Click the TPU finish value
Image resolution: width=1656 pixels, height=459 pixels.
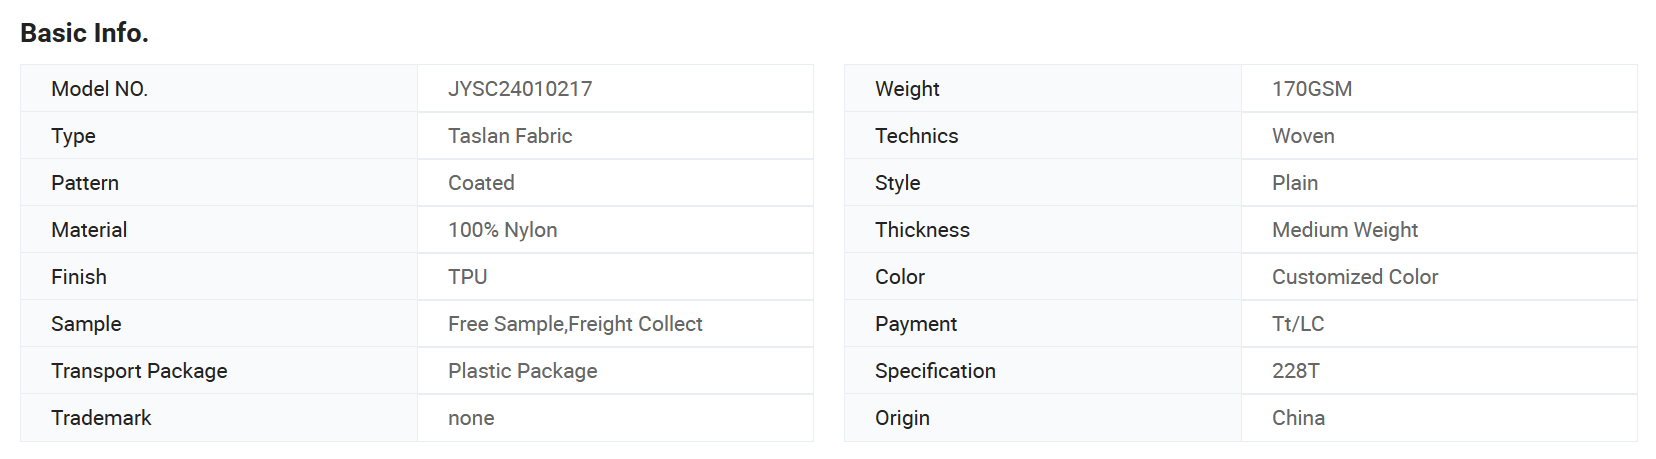click(x=468, y=277)
